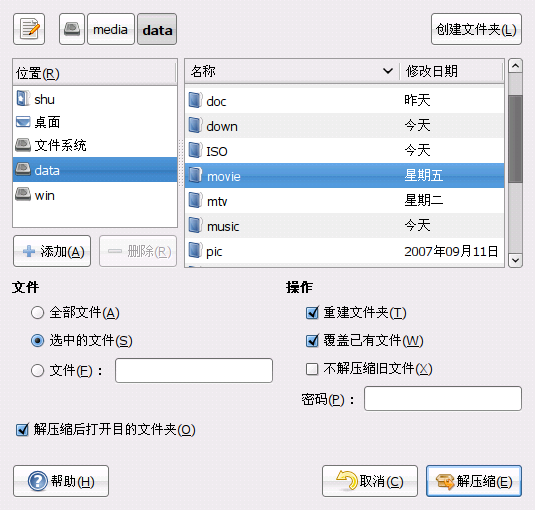The width and height of the screenshot is (535, 510).
Task: Click the type-a-filename pencil icon
Action: pos(29,29)
